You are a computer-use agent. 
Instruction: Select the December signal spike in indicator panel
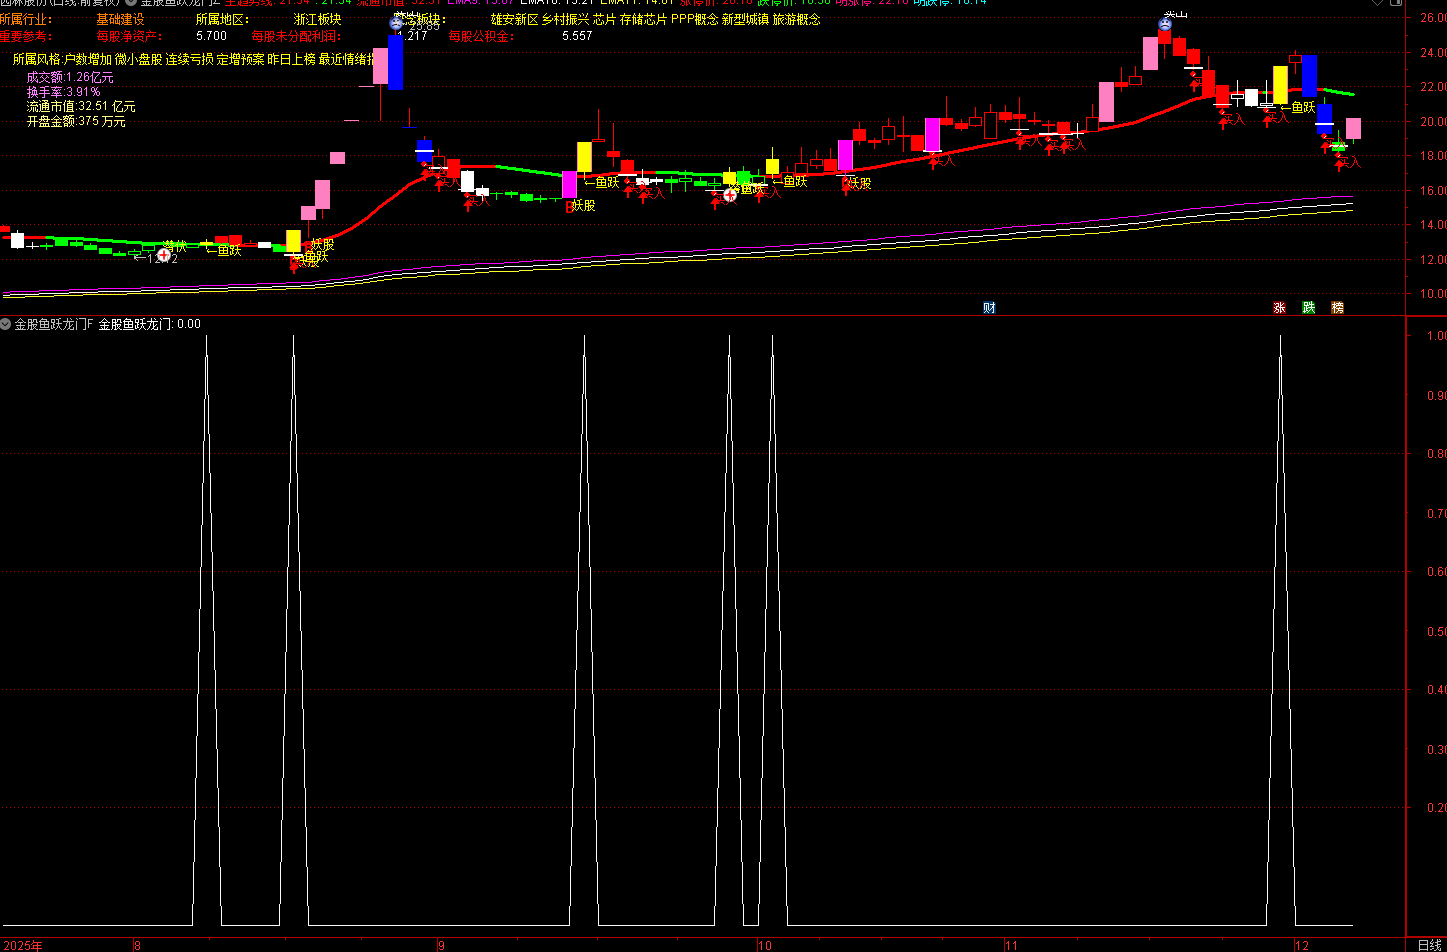point(1280,630)
